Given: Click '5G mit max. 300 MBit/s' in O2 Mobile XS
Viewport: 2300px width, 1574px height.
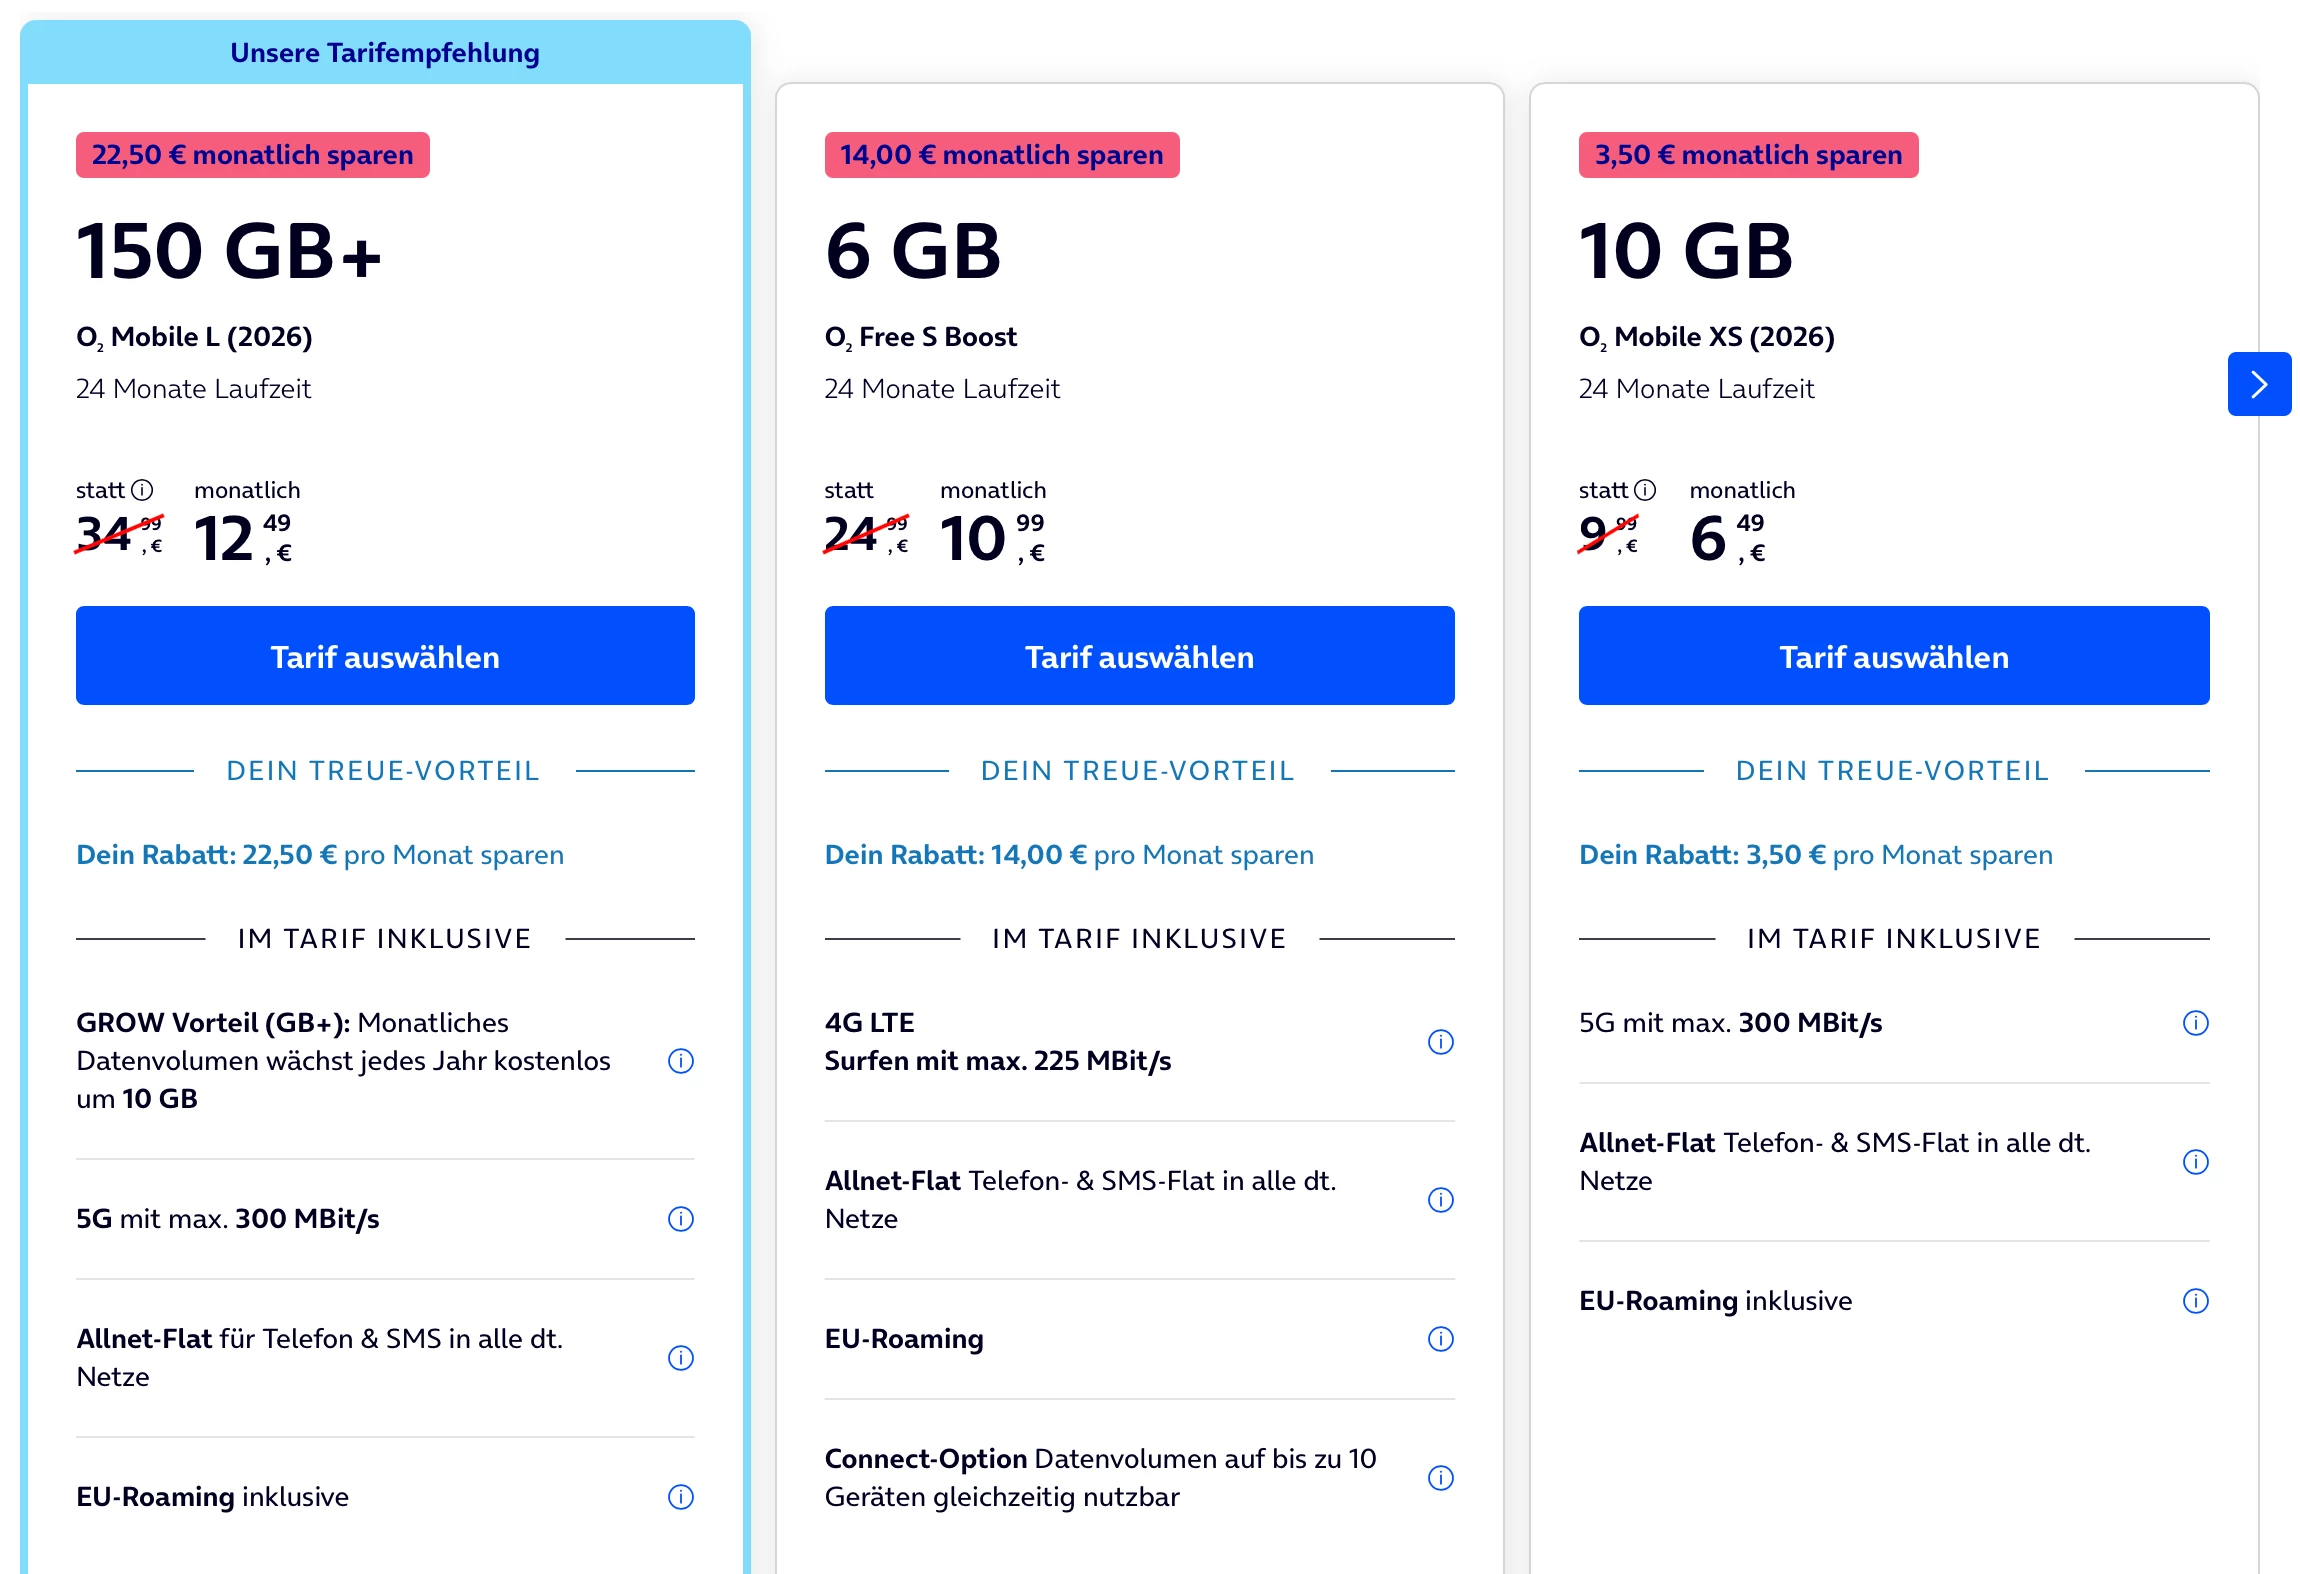Looking at the screenshot, I should [1731, 1023].
